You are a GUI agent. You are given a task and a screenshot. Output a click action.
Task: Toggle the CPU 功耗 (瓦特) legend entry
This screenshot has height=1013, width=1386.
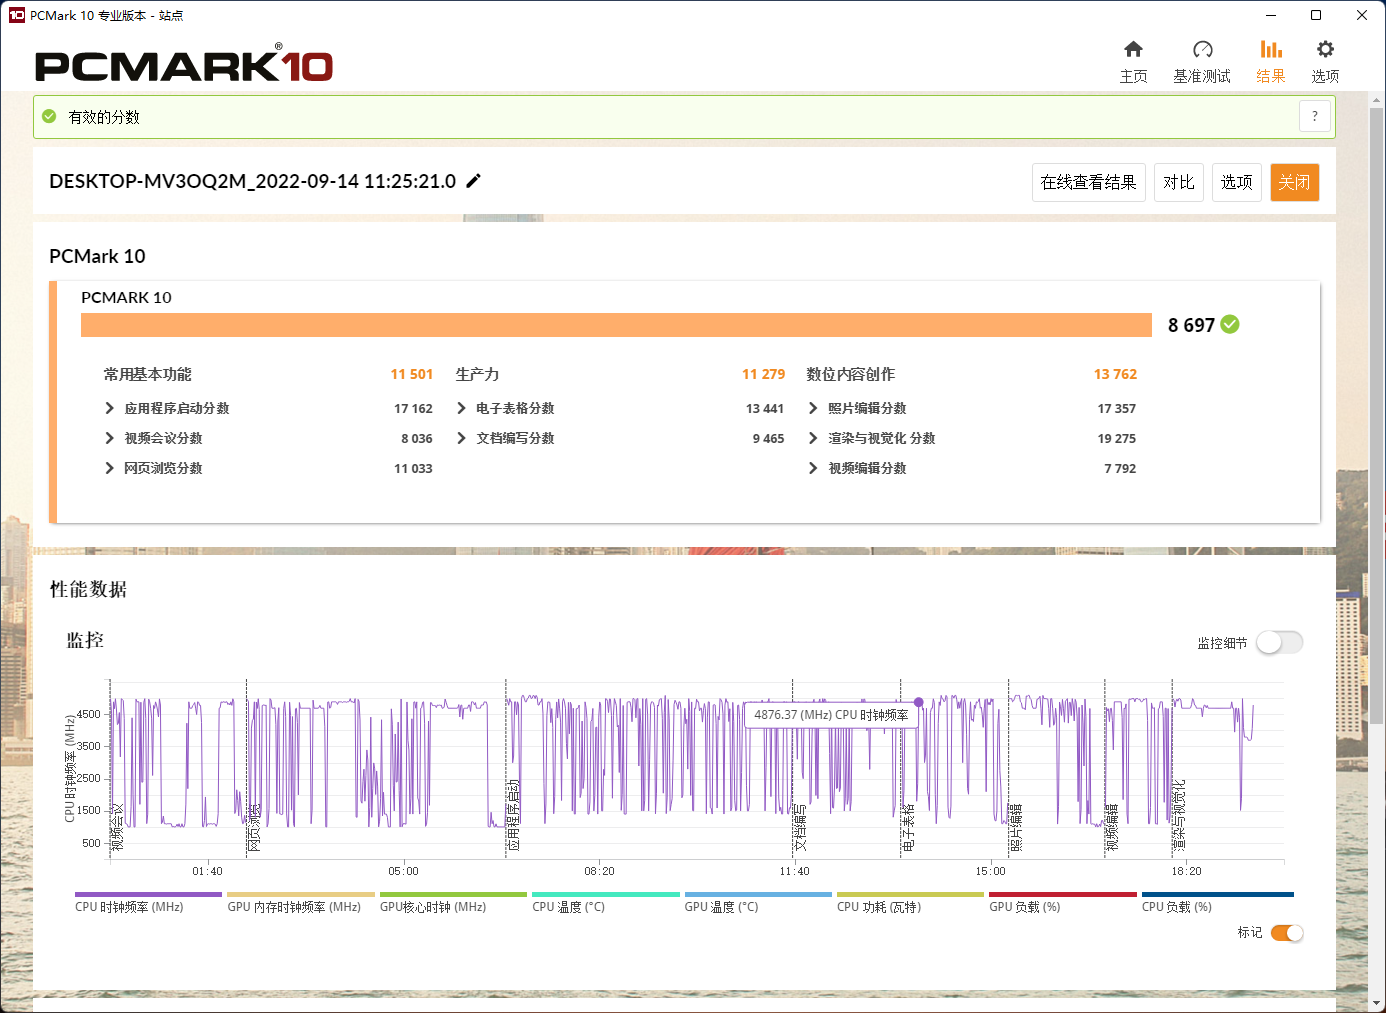pos(910,901)
